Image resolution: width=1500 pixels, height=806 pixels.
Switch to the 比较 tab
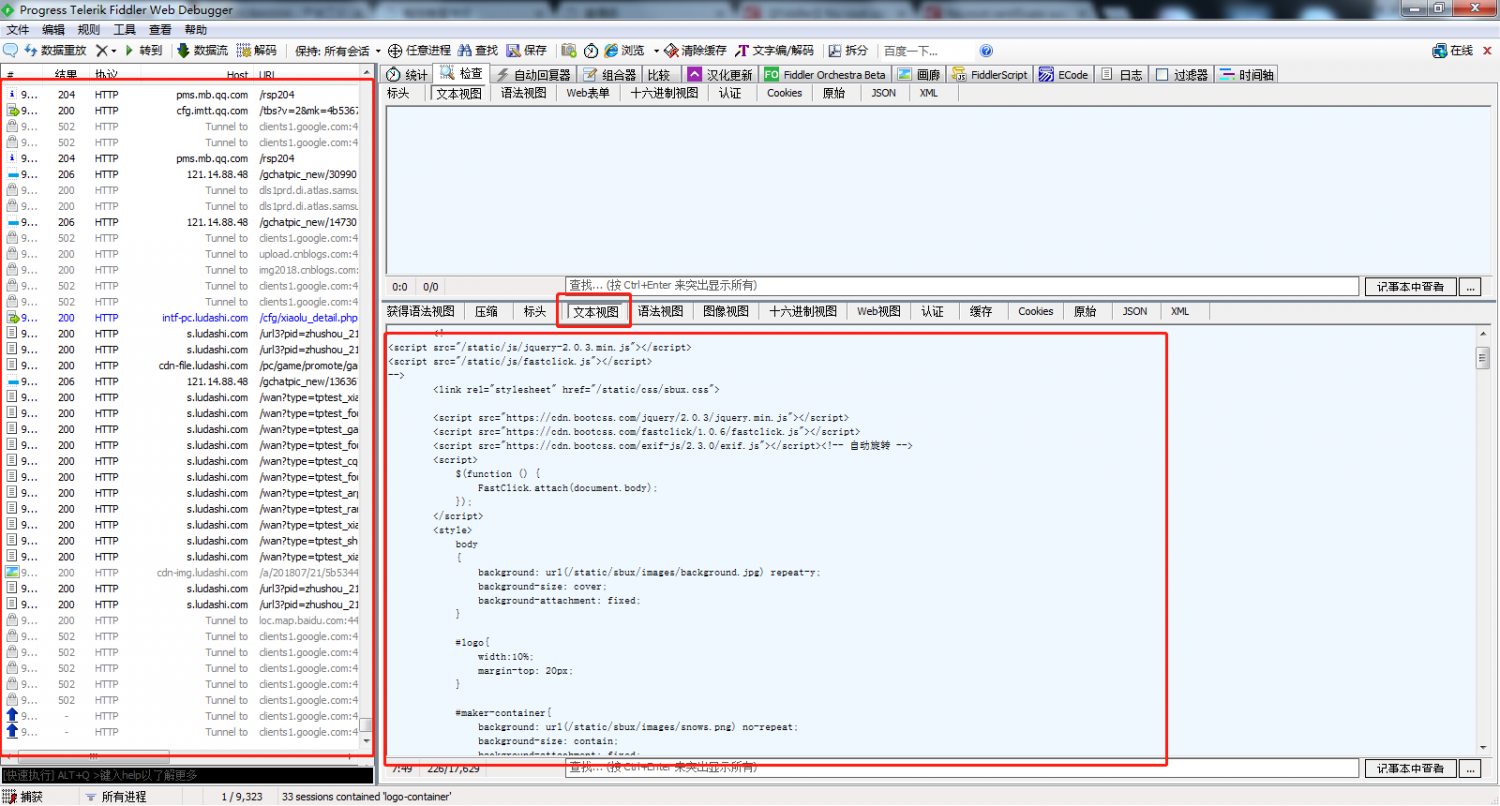659,75
